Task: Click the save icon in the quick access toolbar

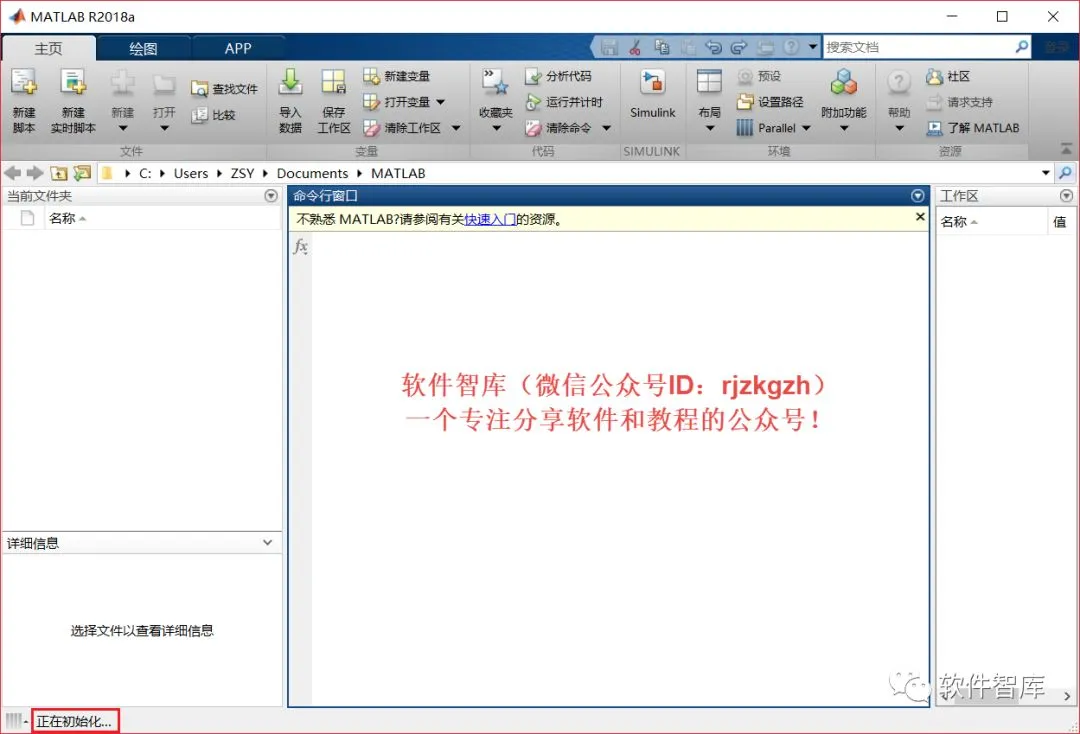Action: point(609,47)
